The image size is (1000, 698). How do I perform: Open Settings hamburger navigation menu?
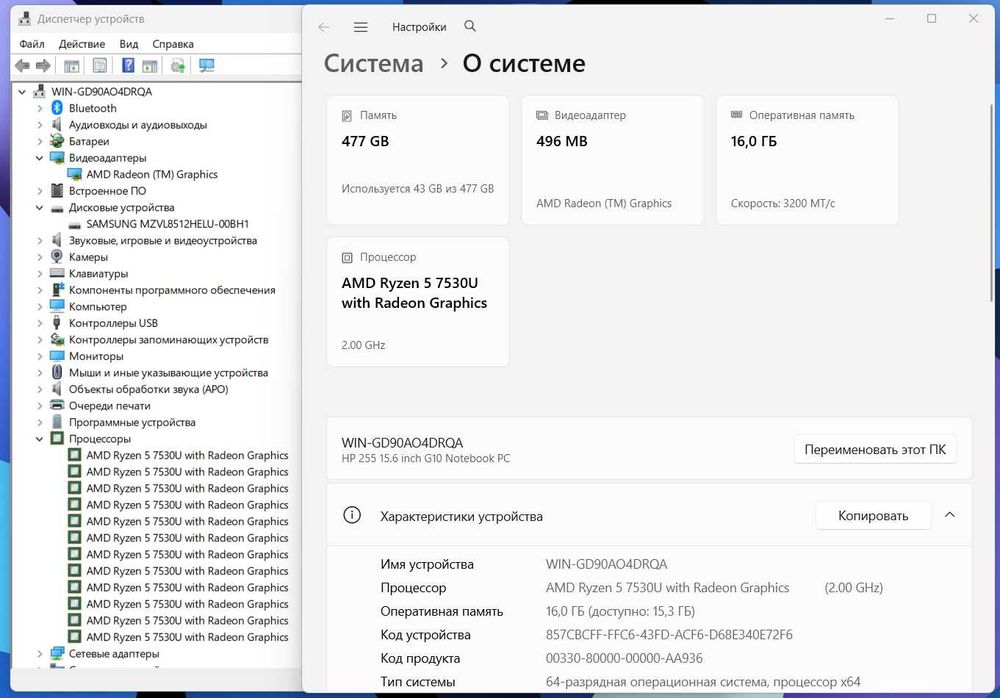(360, 27)
